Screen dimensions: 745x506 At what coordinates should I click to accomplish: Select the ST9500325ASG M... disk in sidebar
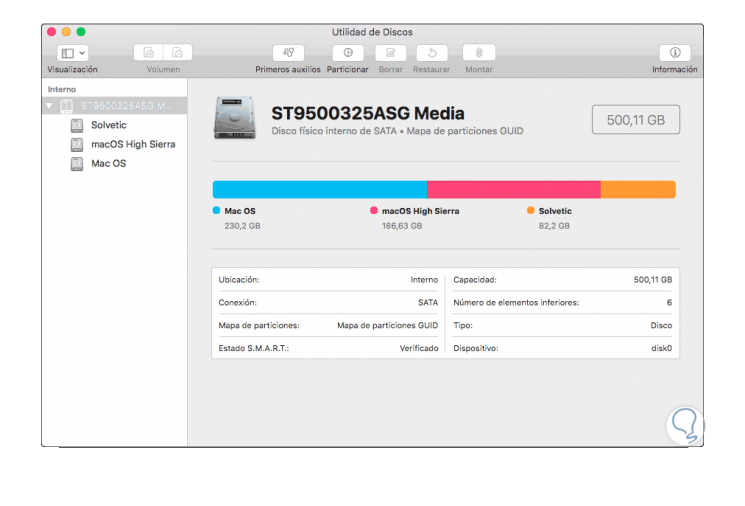[115, 105]
